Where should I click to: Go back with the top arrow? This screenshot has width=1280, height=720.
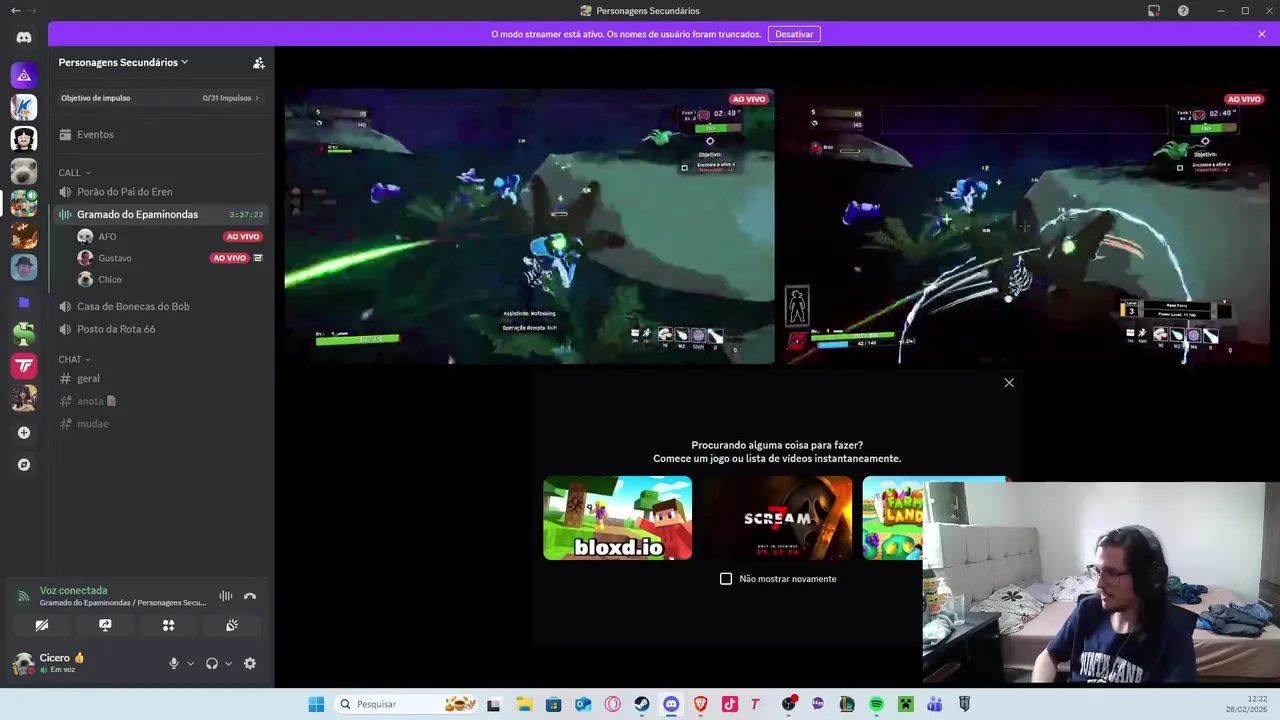pyautogui.click(x=15, y=10)
